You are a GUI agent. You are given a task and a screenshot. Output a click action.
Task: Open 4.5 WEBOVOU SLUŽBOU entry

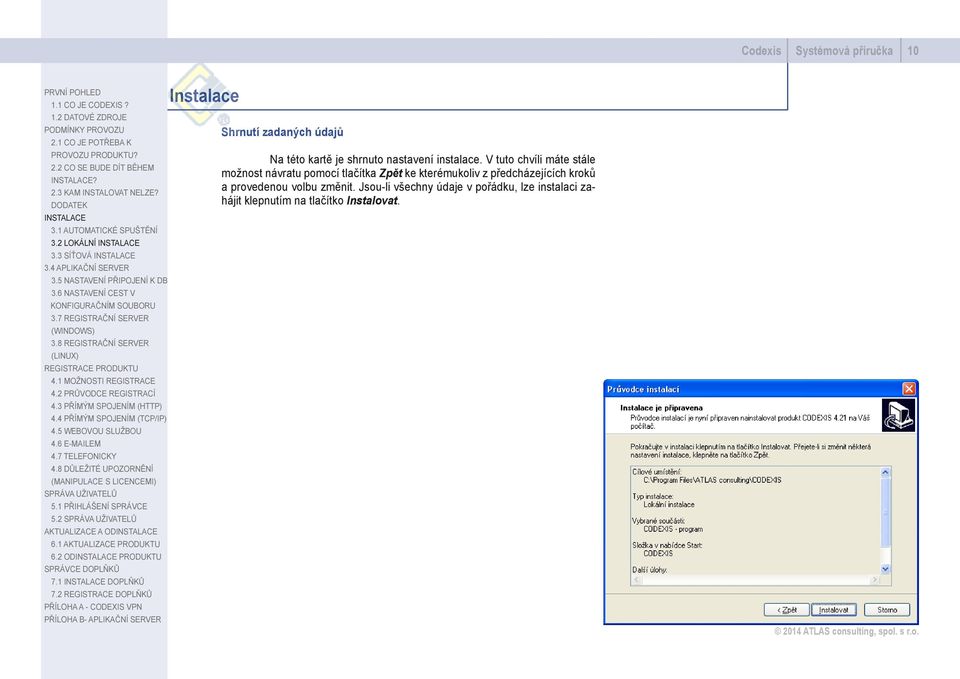(96, 431)
